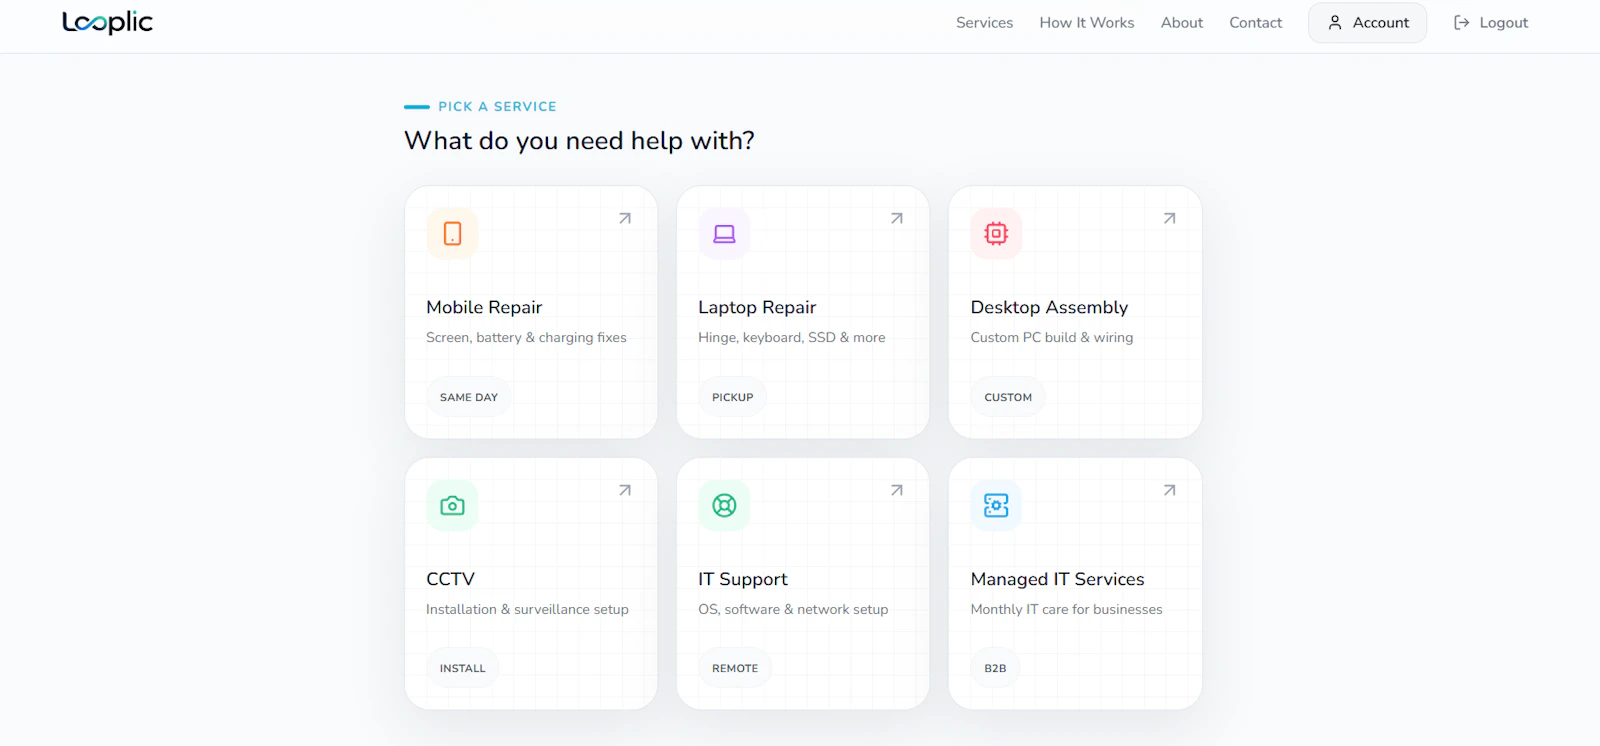The height and width of the screenshot is (746, 1600).
Task: Click "Custom PC build & wiring" text
Action: pos(1052,337)
